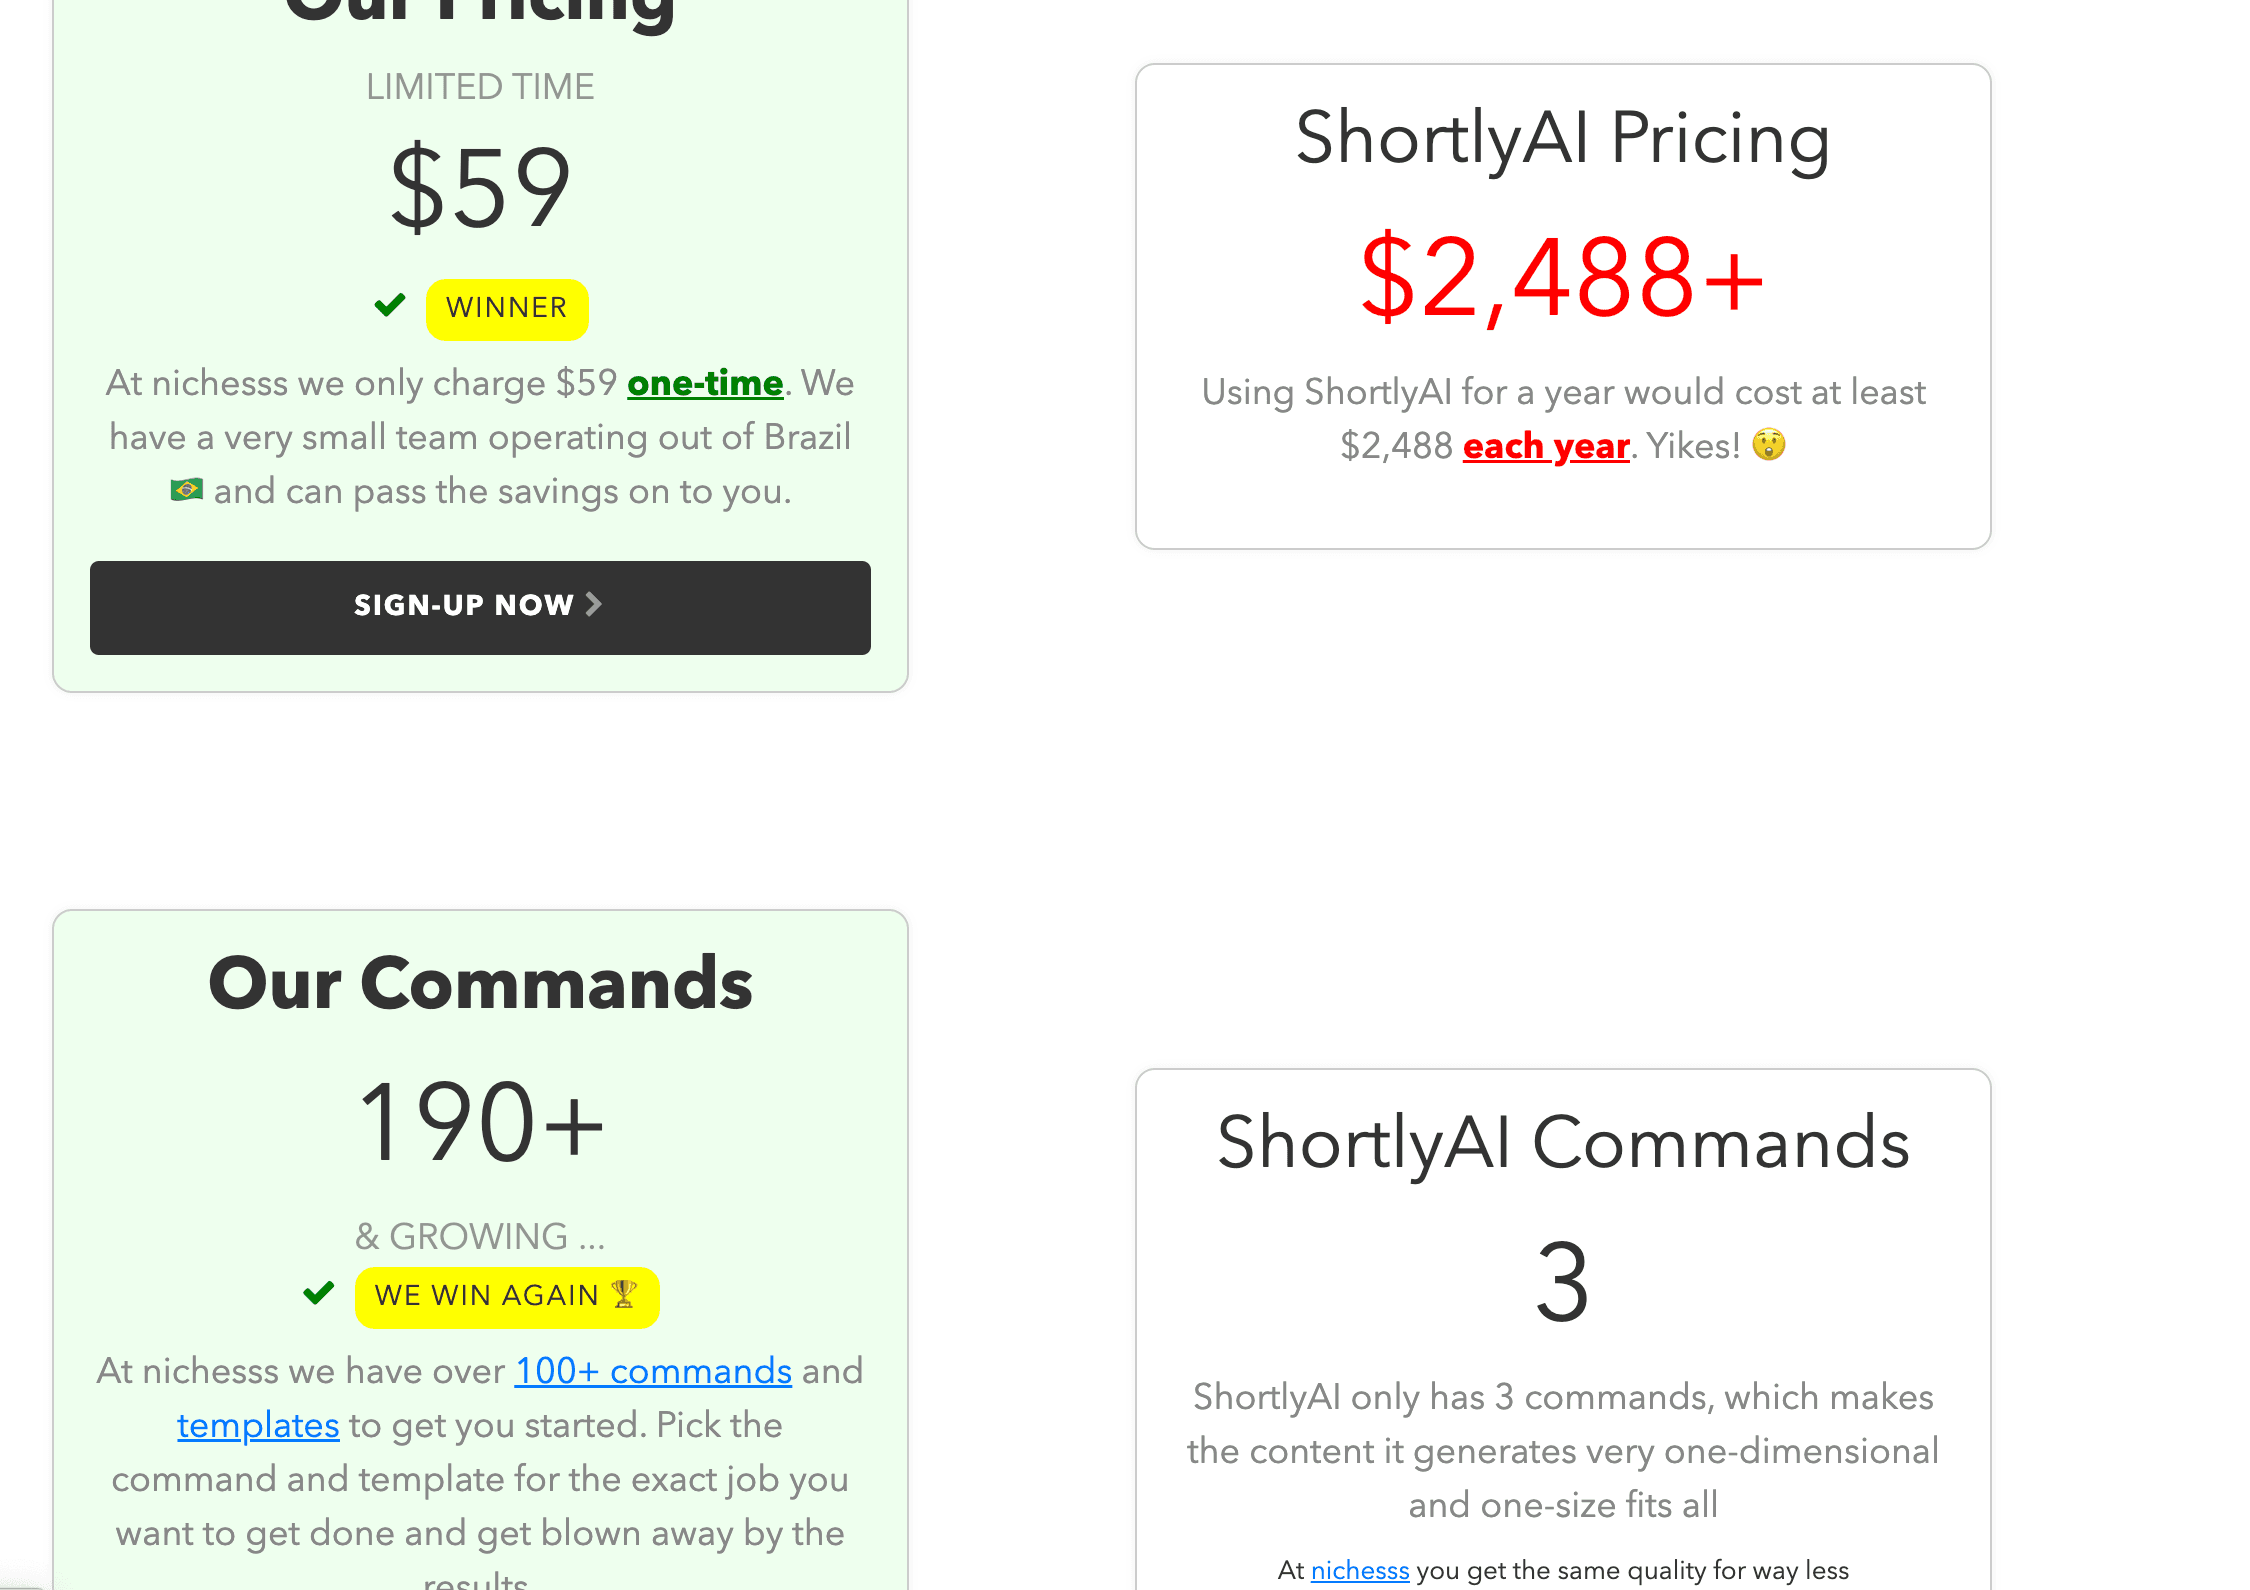Click the red $2,488+ price
Screen dimensions: 2250x1590
coord(1563,277)
